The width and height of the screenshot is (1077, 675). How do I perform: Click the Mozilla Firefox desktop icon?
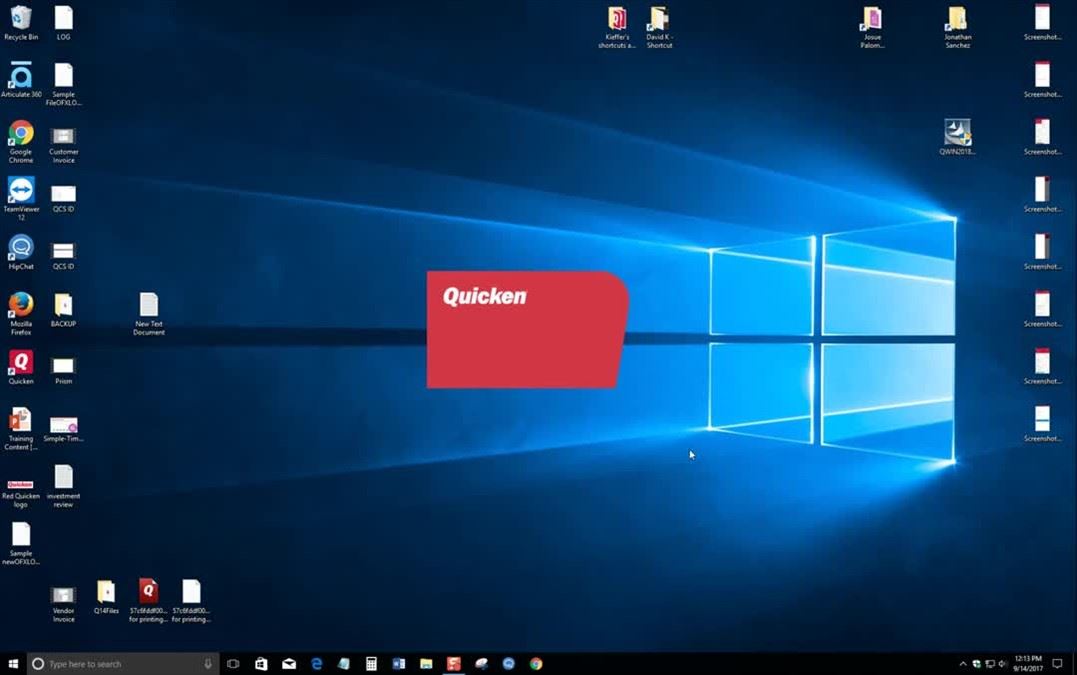pos(21,305)
